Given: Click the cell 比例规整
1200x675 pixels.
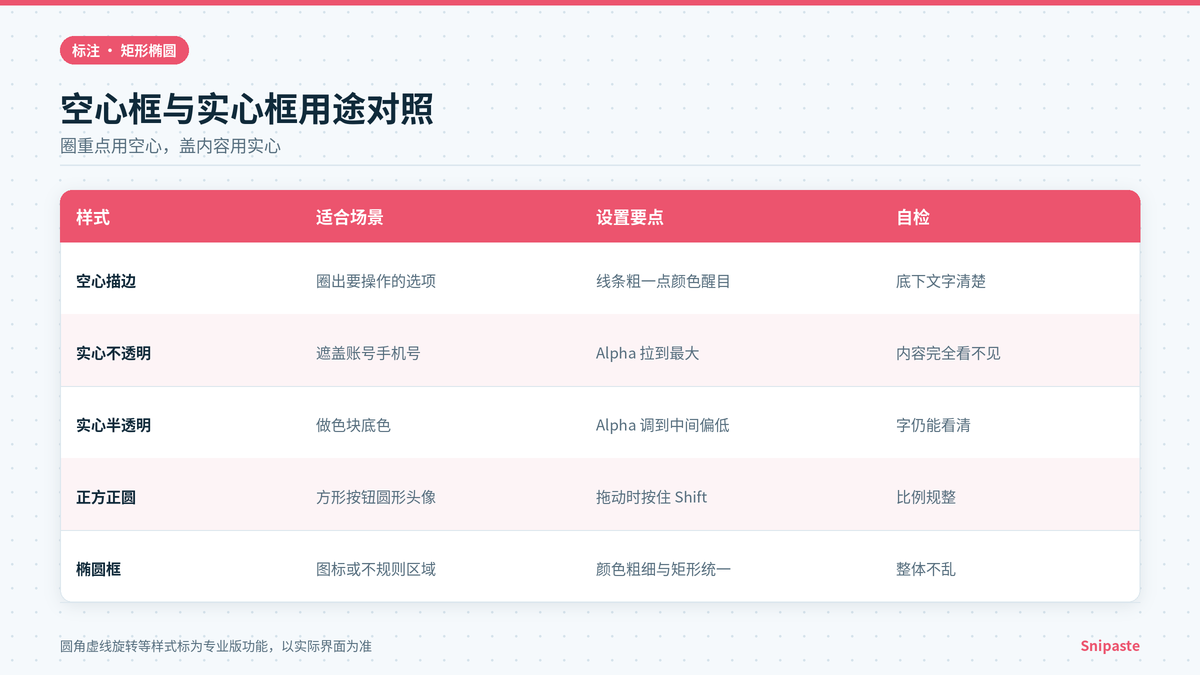Looking at the screenshot, I should (x=926, y=497).
